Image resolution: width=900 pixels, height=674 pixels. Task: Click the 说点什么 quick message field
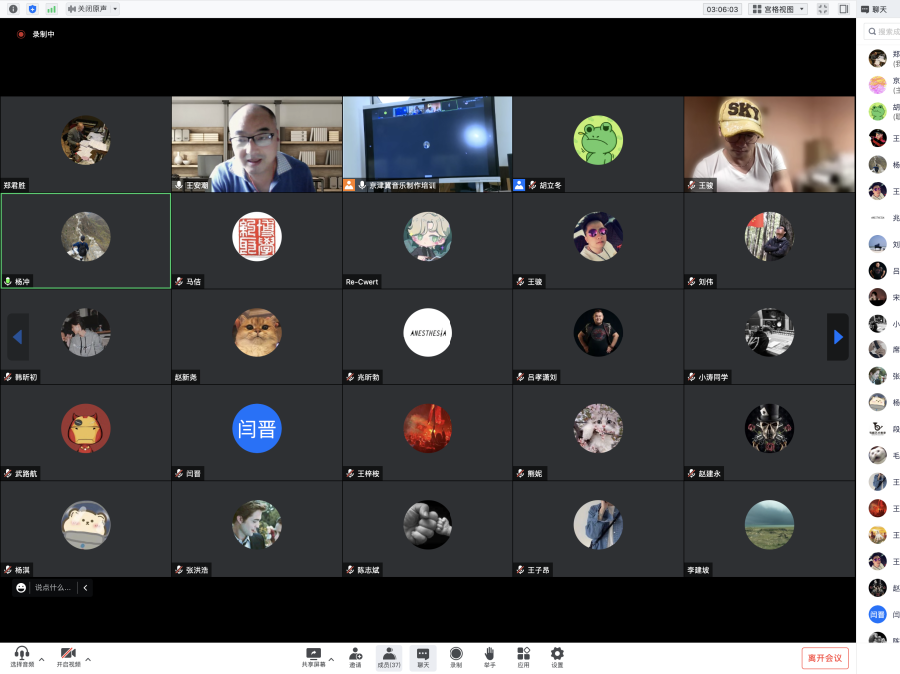[x=53, y=587]
